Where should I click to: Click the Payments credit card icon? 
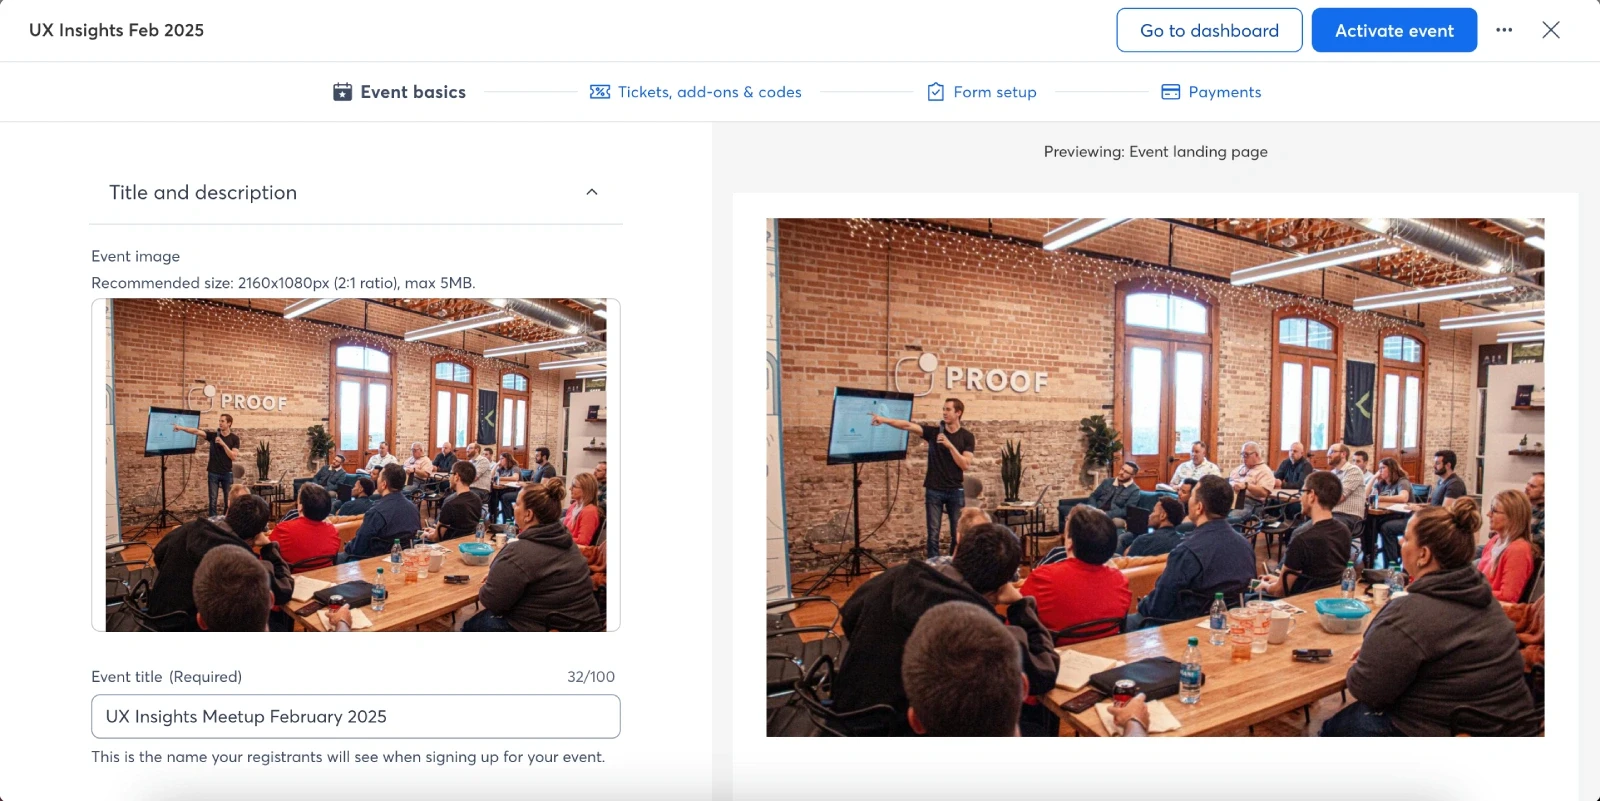tap(1171, 92)
